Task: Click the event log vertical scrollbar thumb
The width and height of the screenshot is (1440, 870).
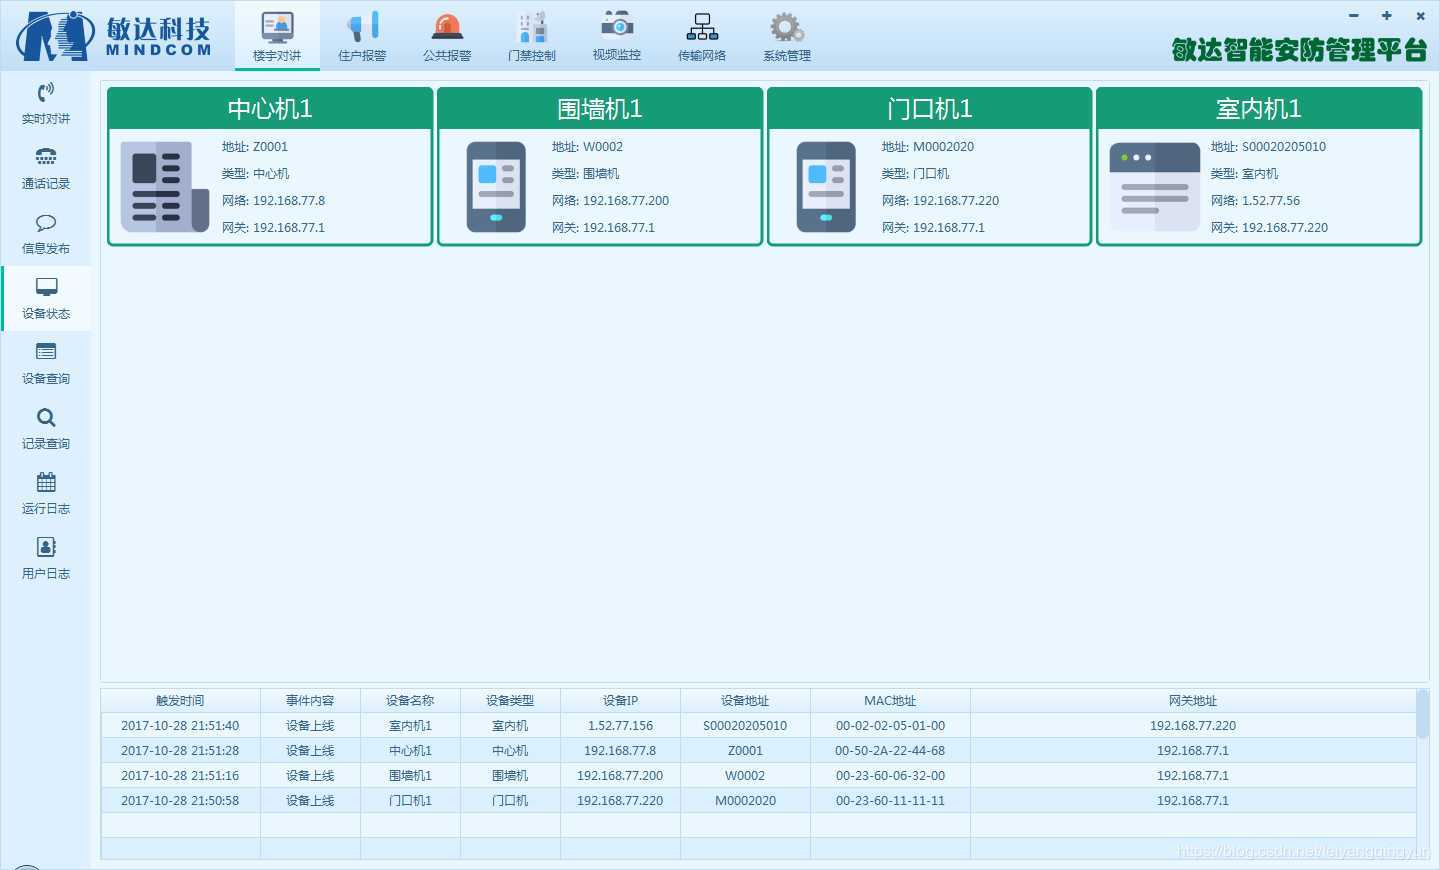Action: (x=1423, y=713)
